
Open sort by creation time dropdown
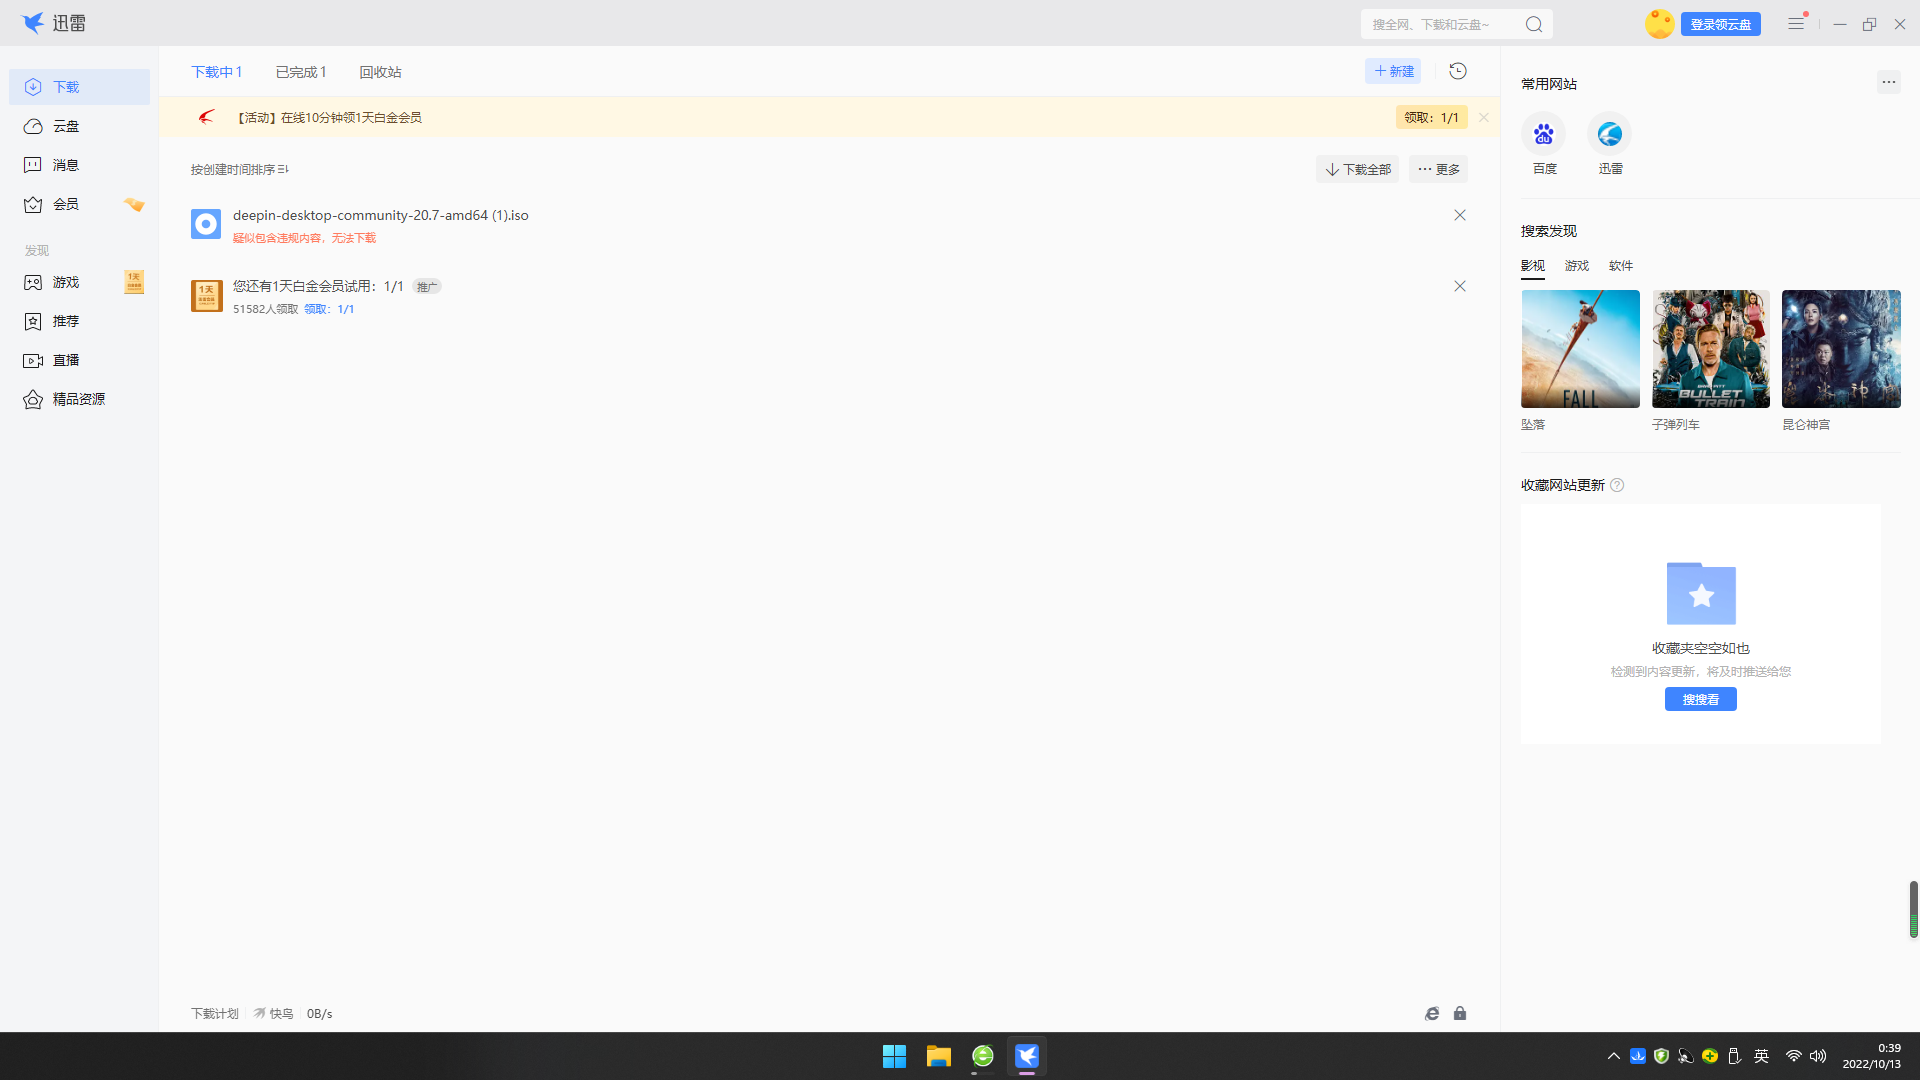point(239,169)
